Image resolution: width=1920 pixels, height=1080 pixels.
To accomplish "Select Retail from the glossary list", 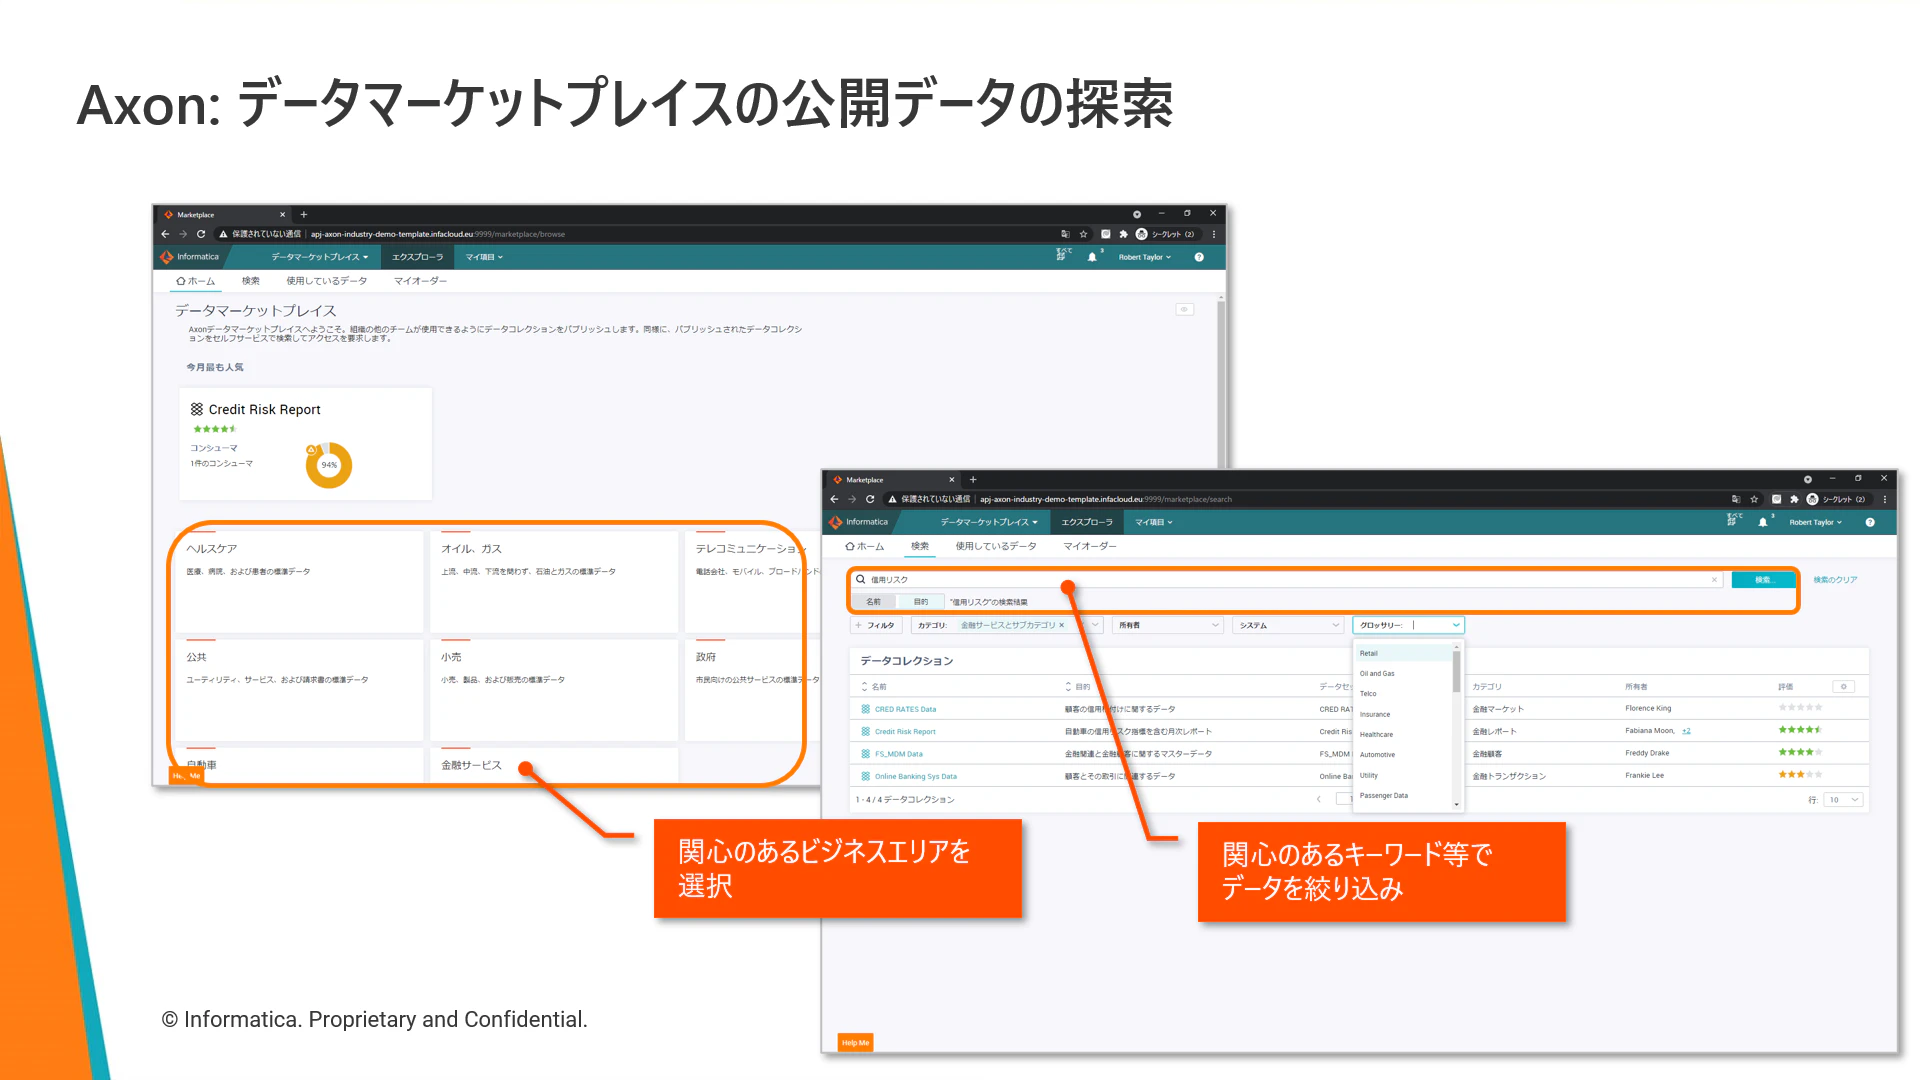I will tap(1403, 653).
